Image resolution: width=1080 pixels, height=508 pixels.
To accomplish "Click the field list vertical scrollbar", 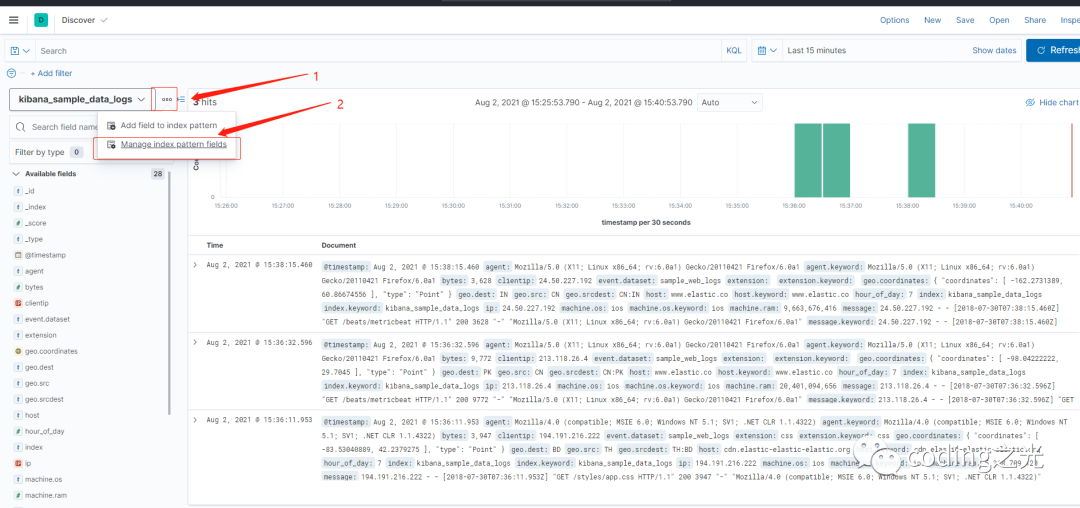I will click(x=169, y=293).
